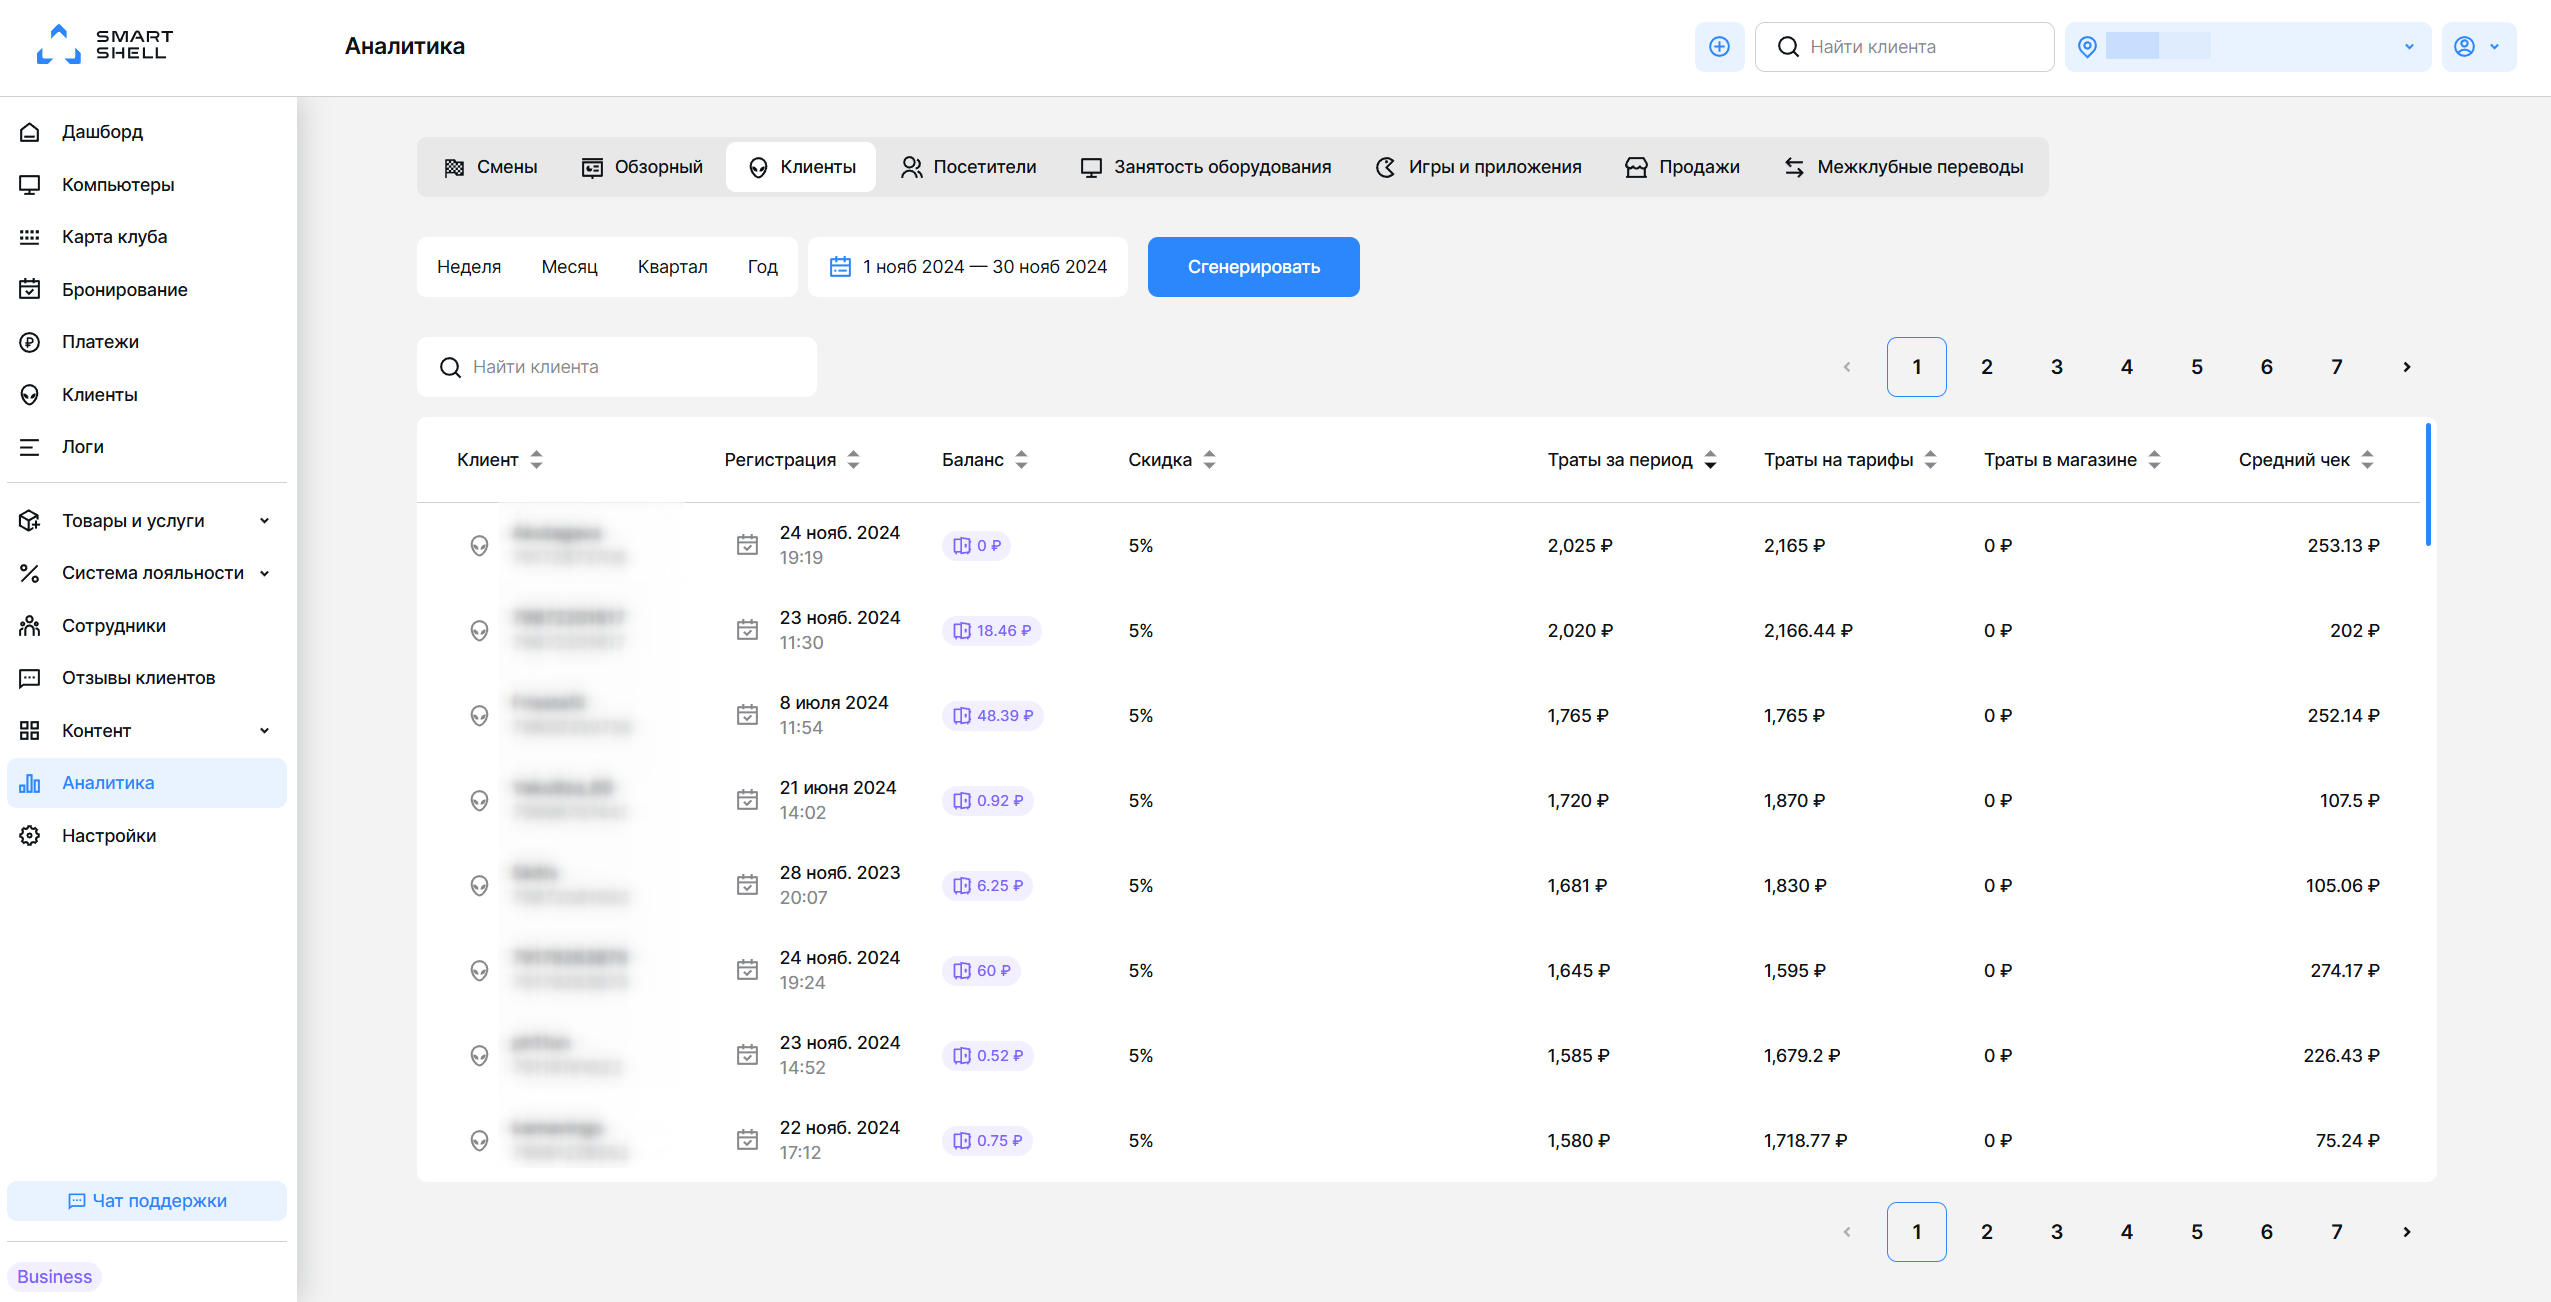Switch to the Смены tab
2551x1302 pixels.
pos(491,167)
